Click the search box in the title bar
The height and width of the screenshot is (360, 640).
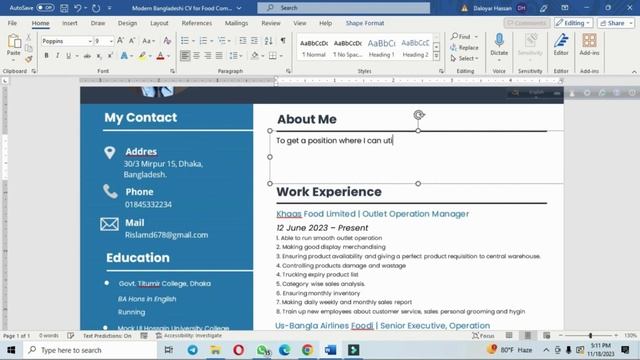click(x=343, y=8)
